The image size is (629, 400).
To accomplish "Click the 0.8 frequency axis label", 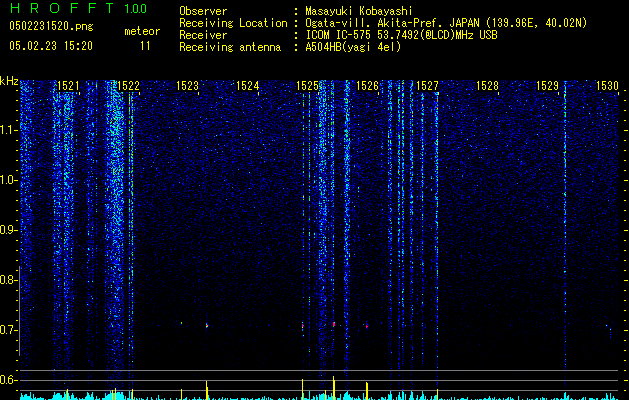I will tap(8, 280).
